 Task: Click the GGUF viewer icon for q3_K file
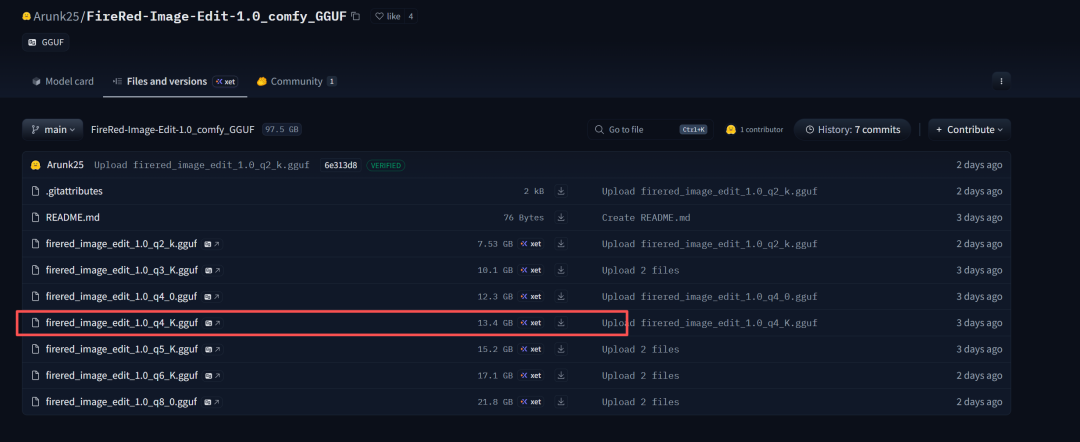coord(213,270)
